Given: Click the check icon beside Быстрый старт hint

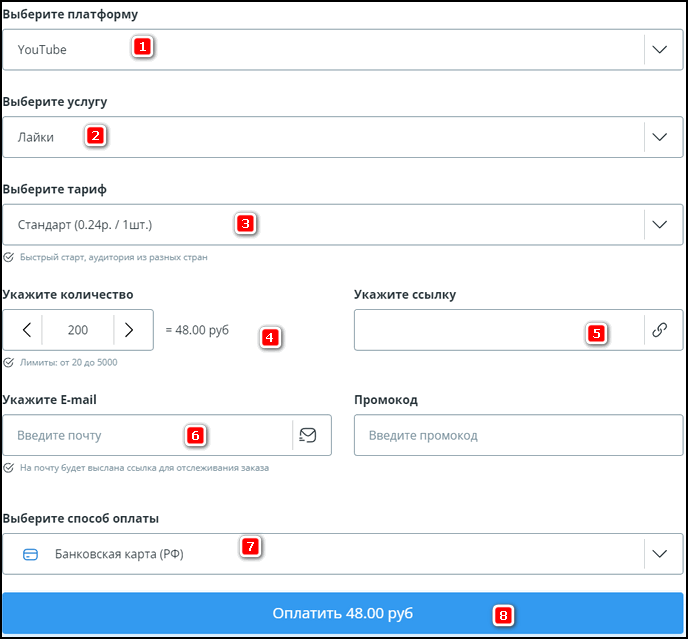Looking at the screenshot, I should coord(8,257).
